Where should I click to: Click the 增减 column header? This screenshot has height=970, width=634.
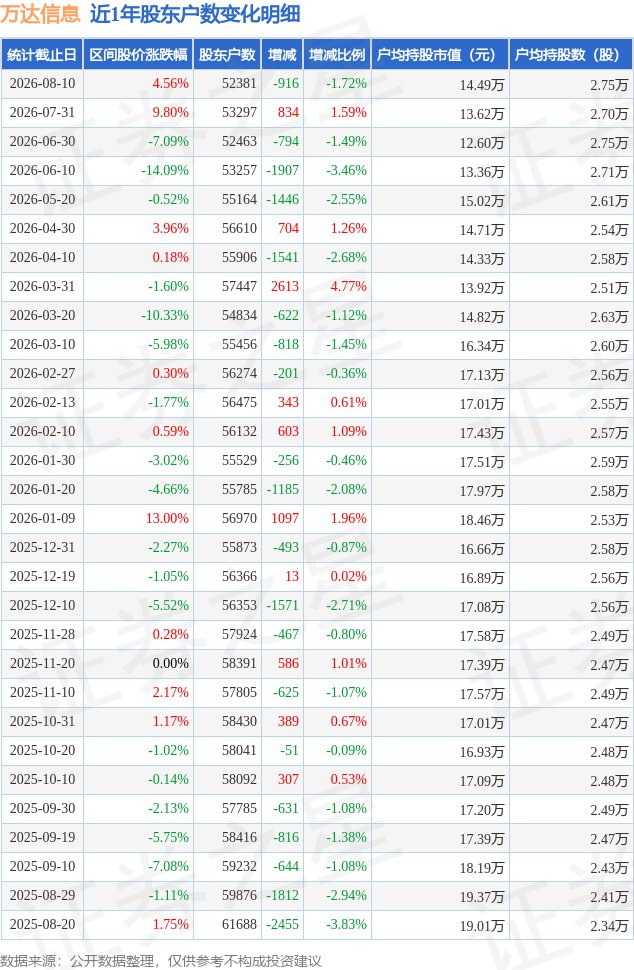(282, 54)
